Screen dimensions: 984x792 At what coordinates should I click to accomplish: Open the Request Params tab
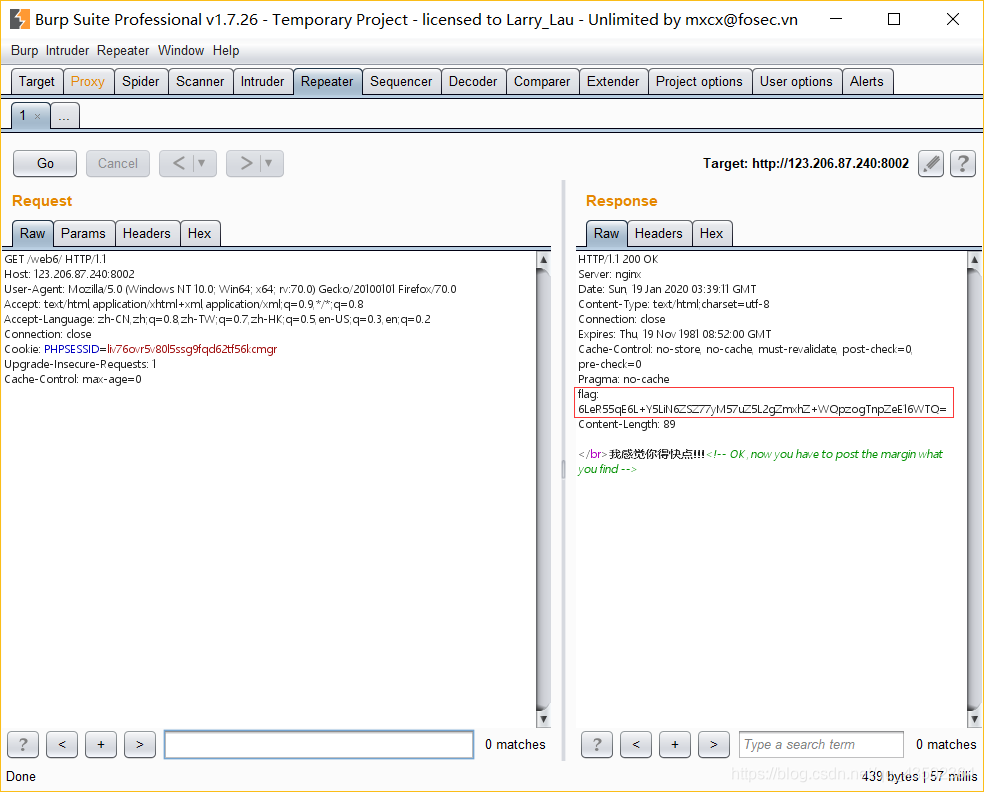[83, 233]
